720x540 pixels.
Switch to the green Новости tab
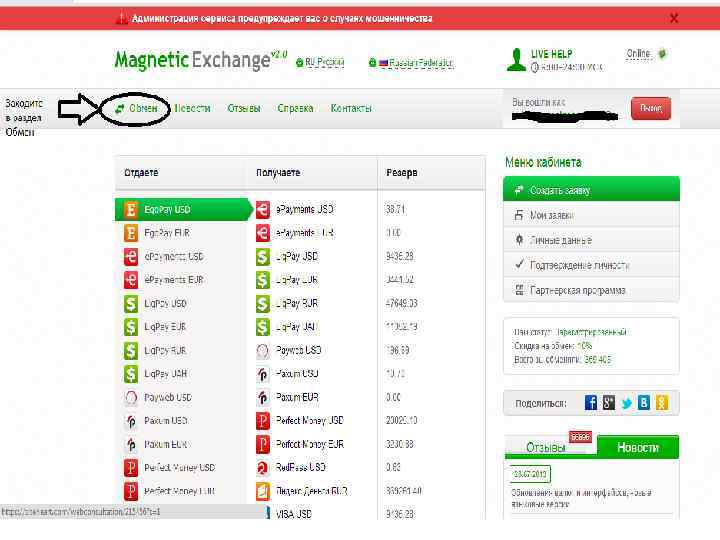pos(638,447)
